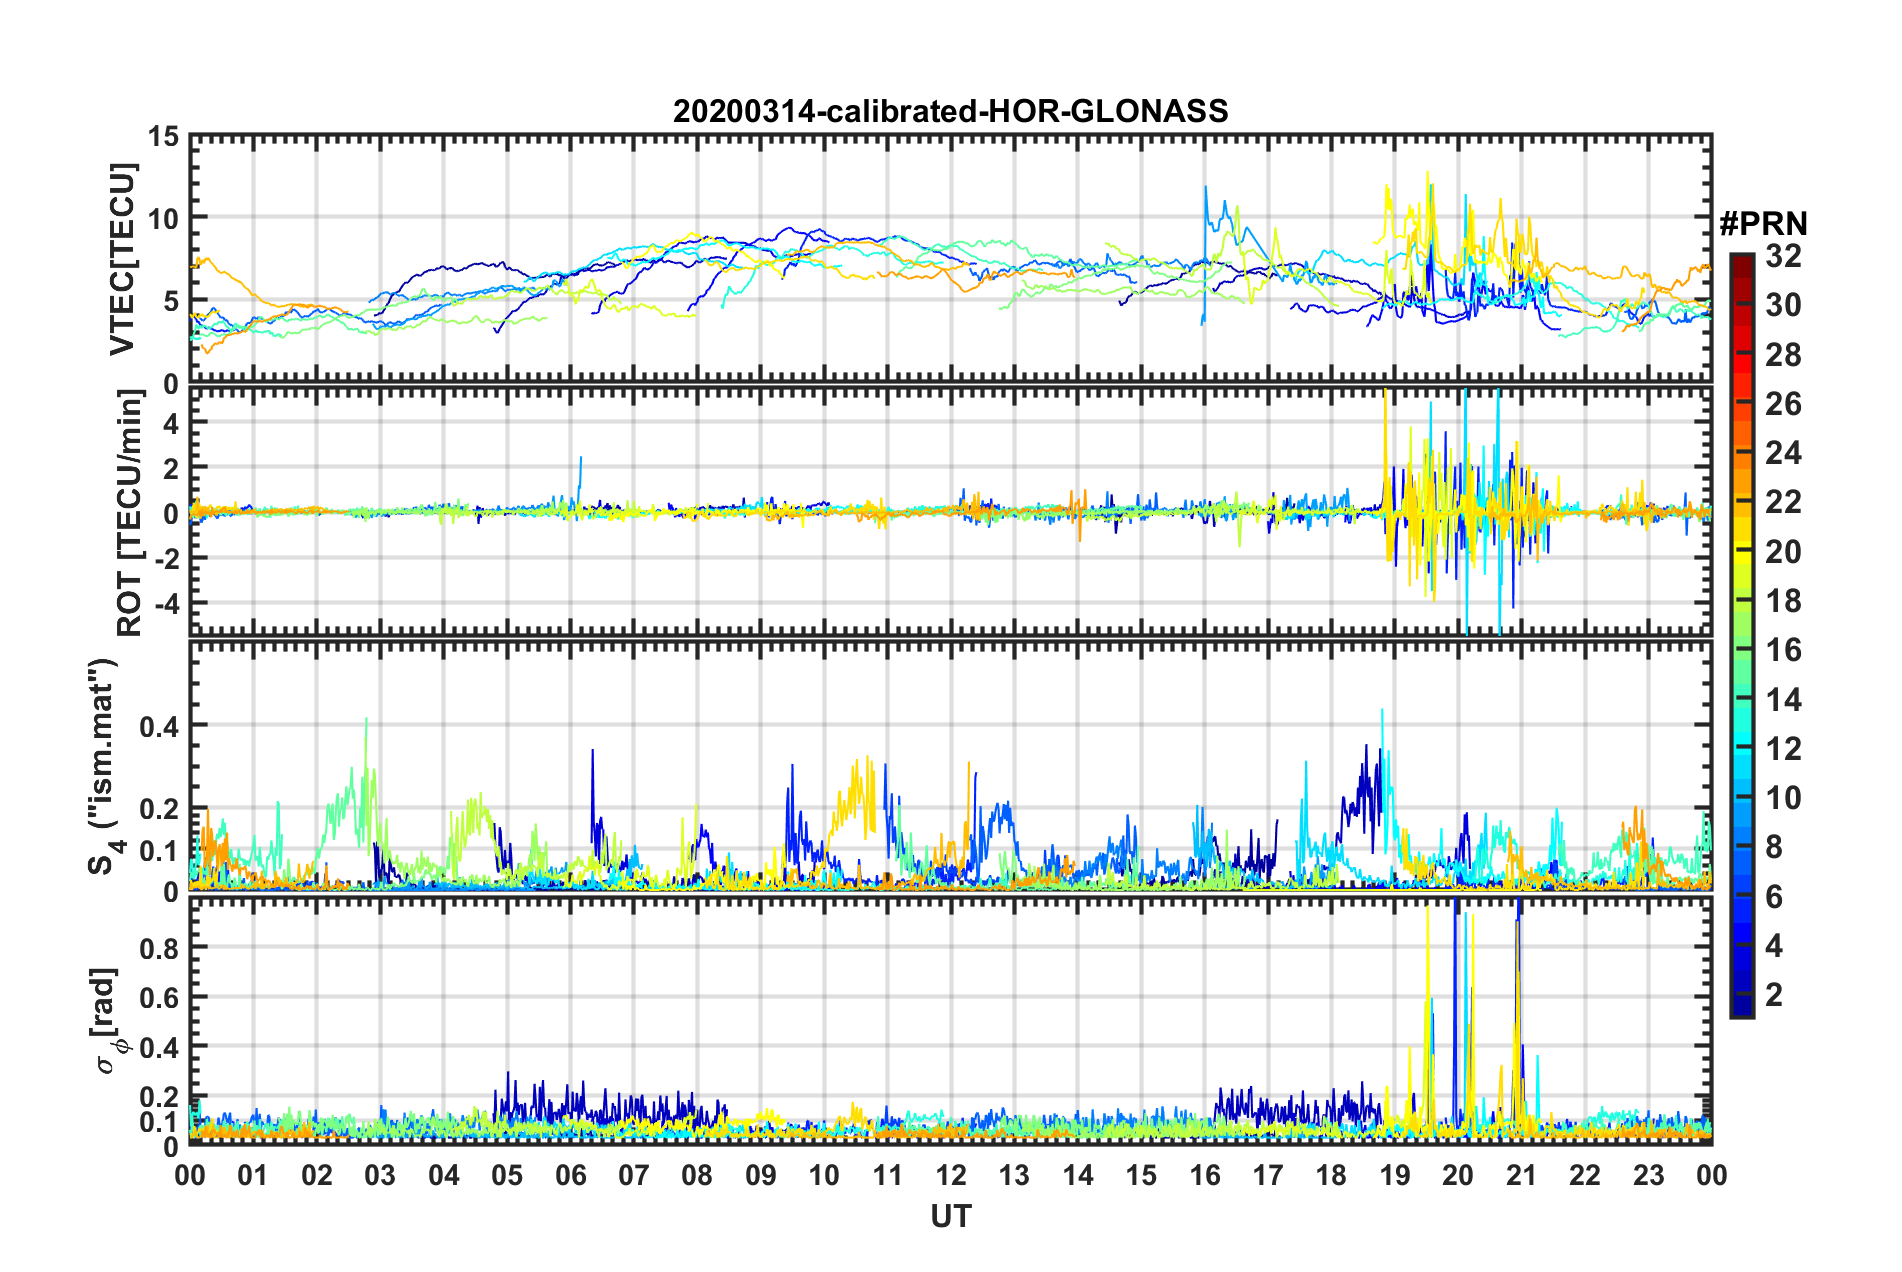Image resolution: width=1902 pixels, height=1272 pixels.
Task: Select the "18" label on the PRN colorbar
Action: 1784,601
